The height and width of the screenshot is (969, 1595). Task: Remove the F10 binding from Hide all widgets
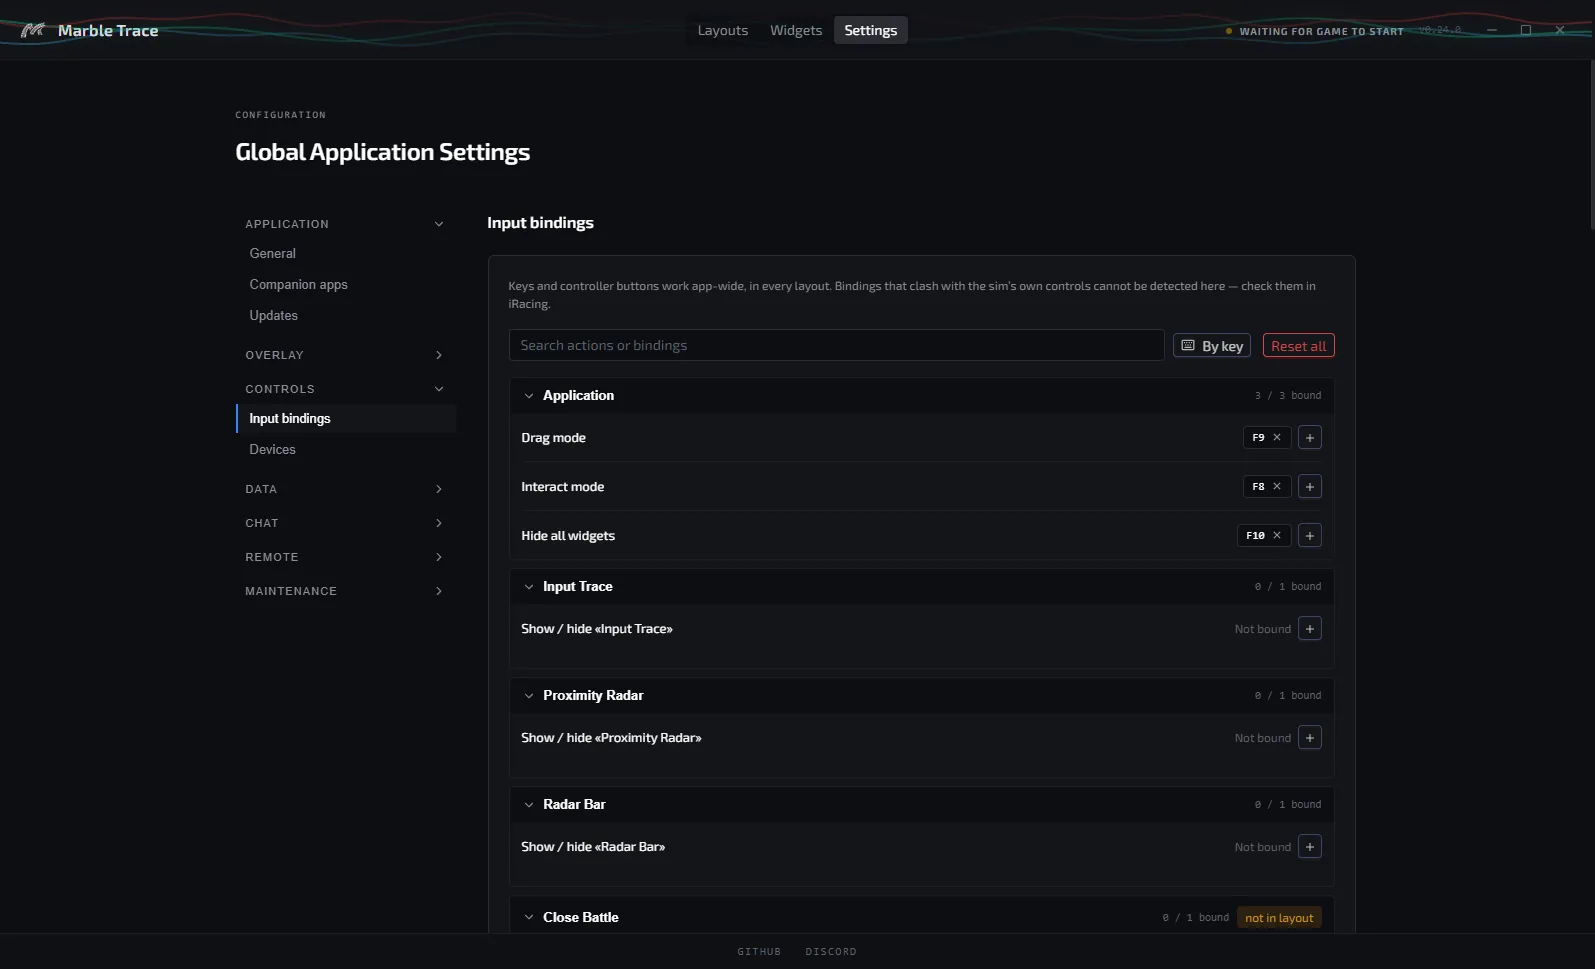(1277, 535)
